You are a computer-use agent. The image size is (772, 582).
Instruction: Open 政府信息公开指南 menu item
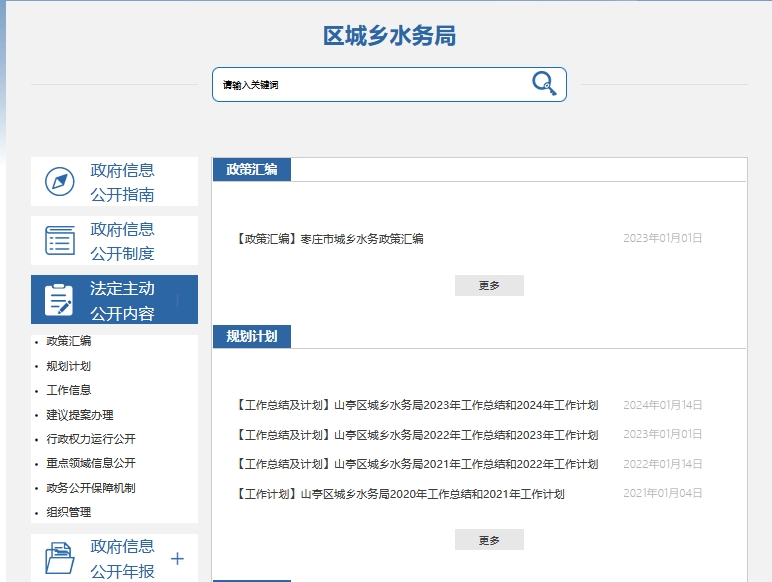pyautogui.click(x=114, y=182)
